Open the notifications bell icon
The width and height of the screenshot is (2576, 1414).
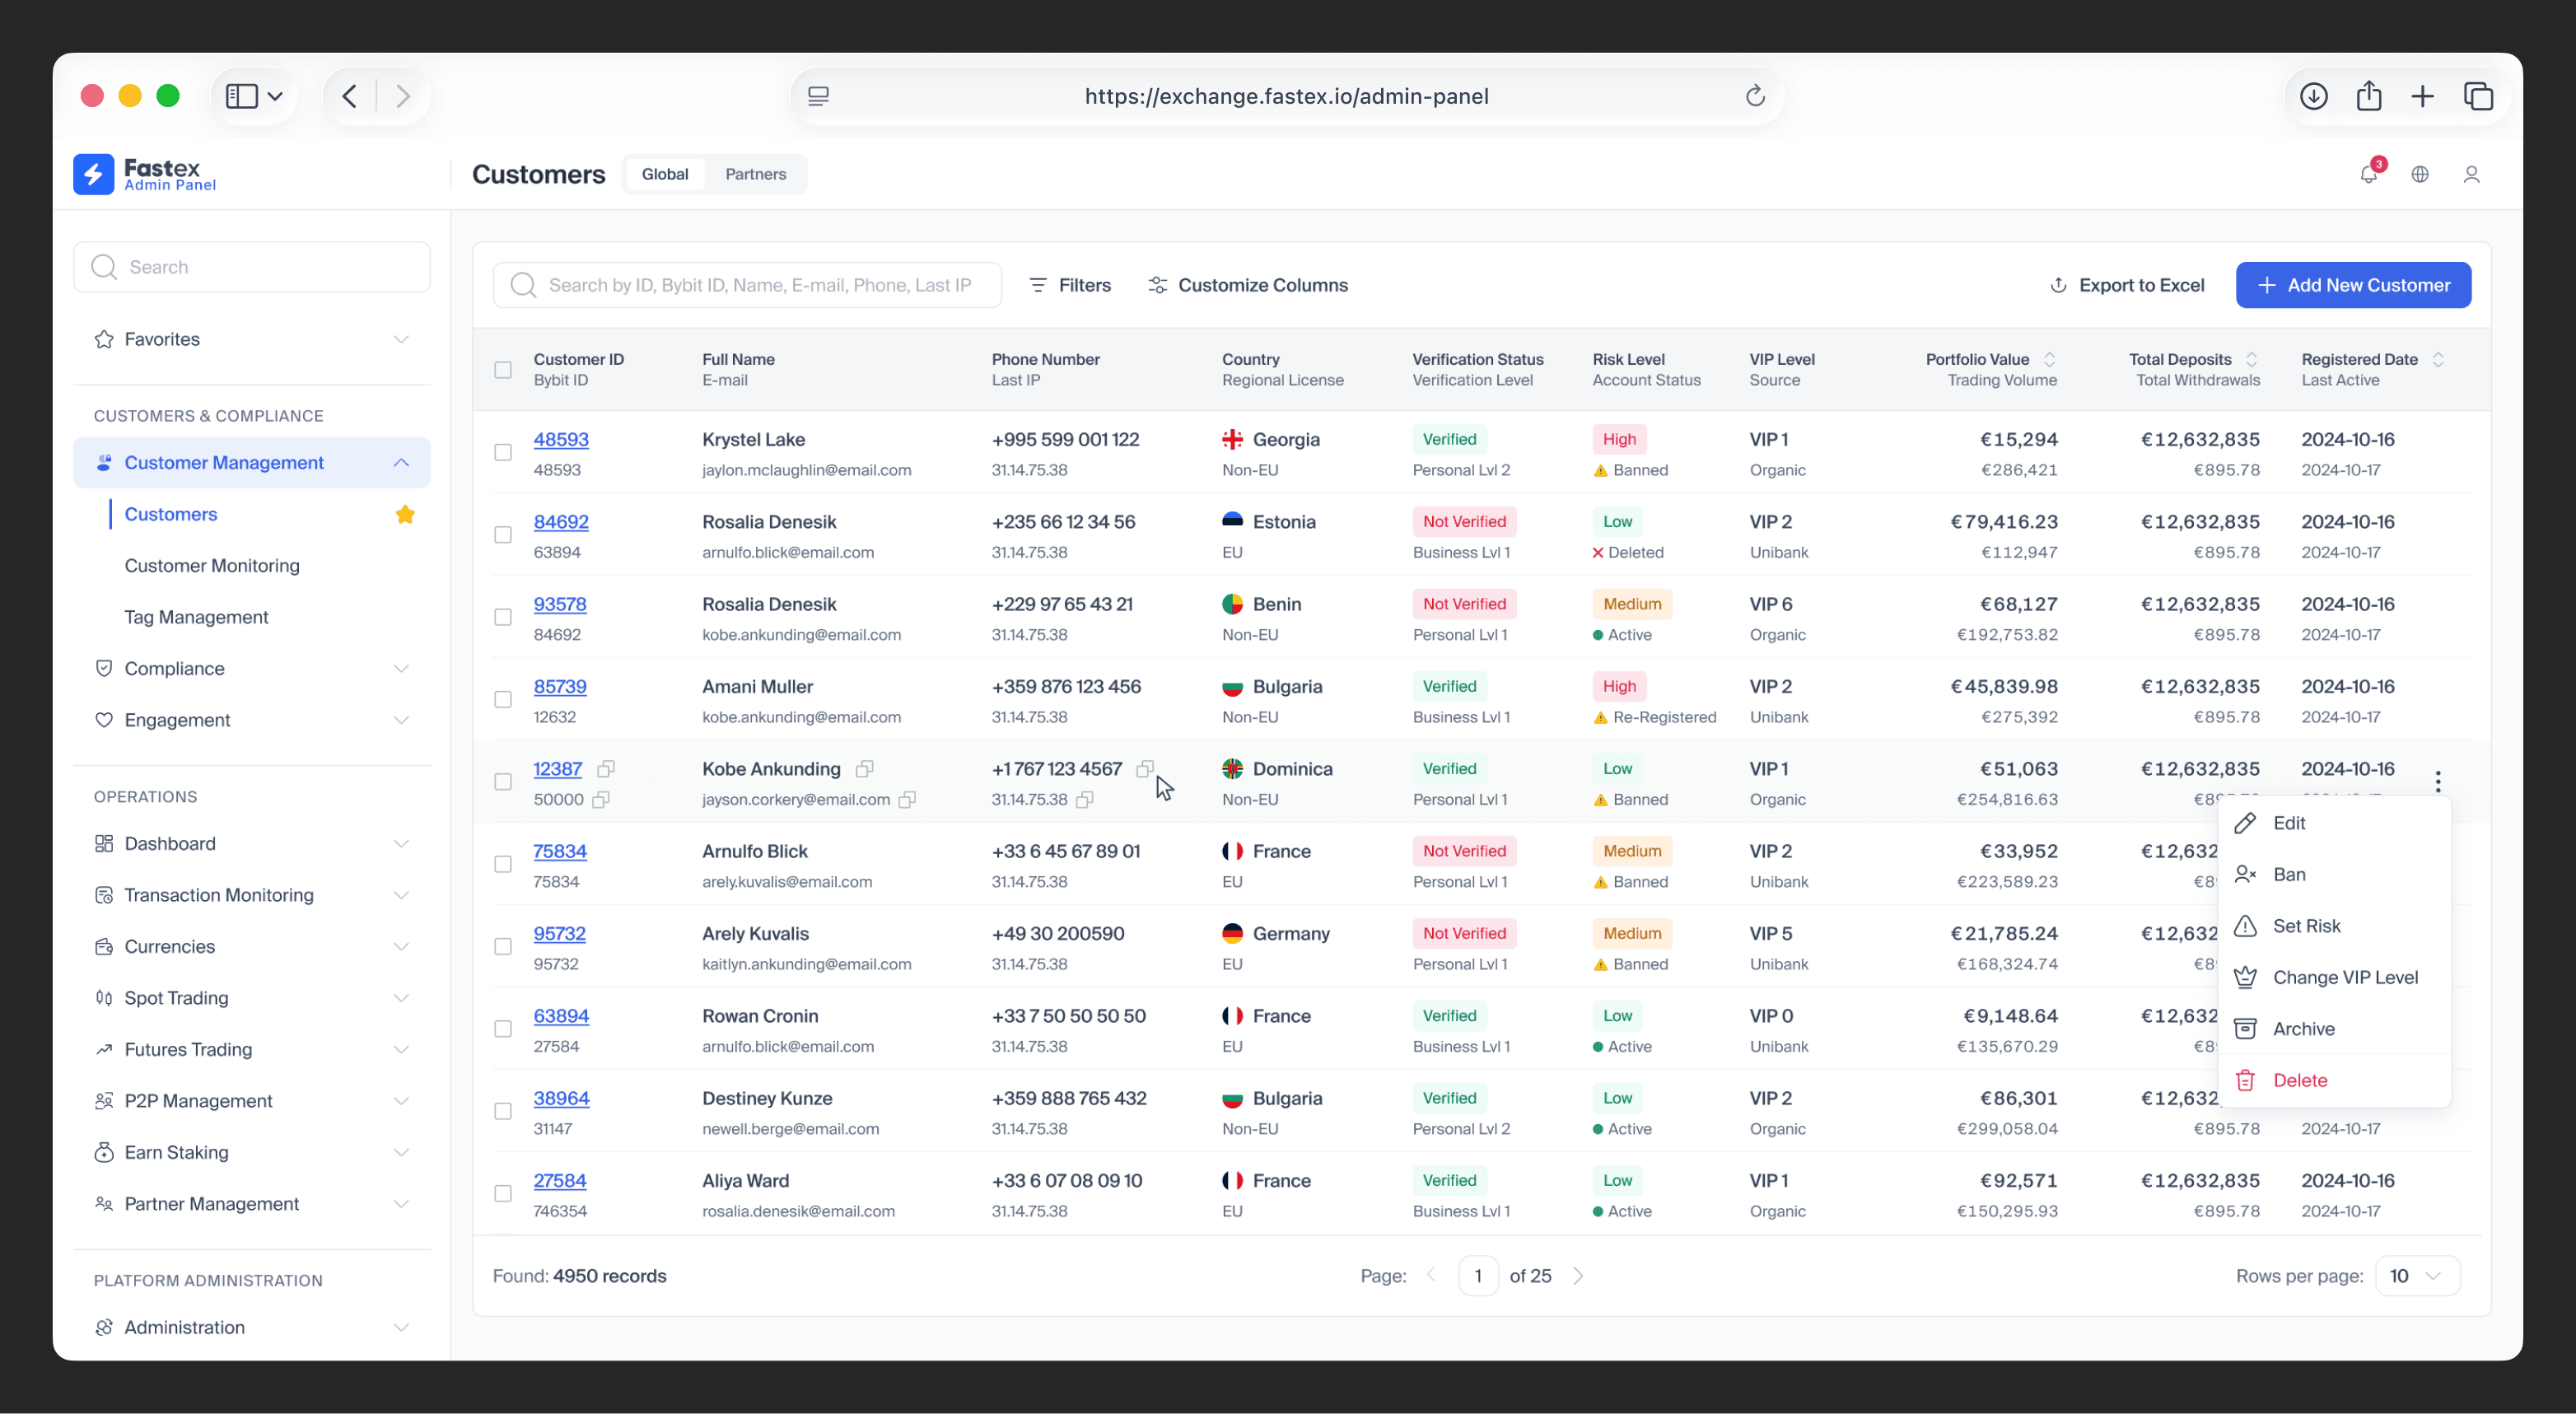[x=2368, y=174]
